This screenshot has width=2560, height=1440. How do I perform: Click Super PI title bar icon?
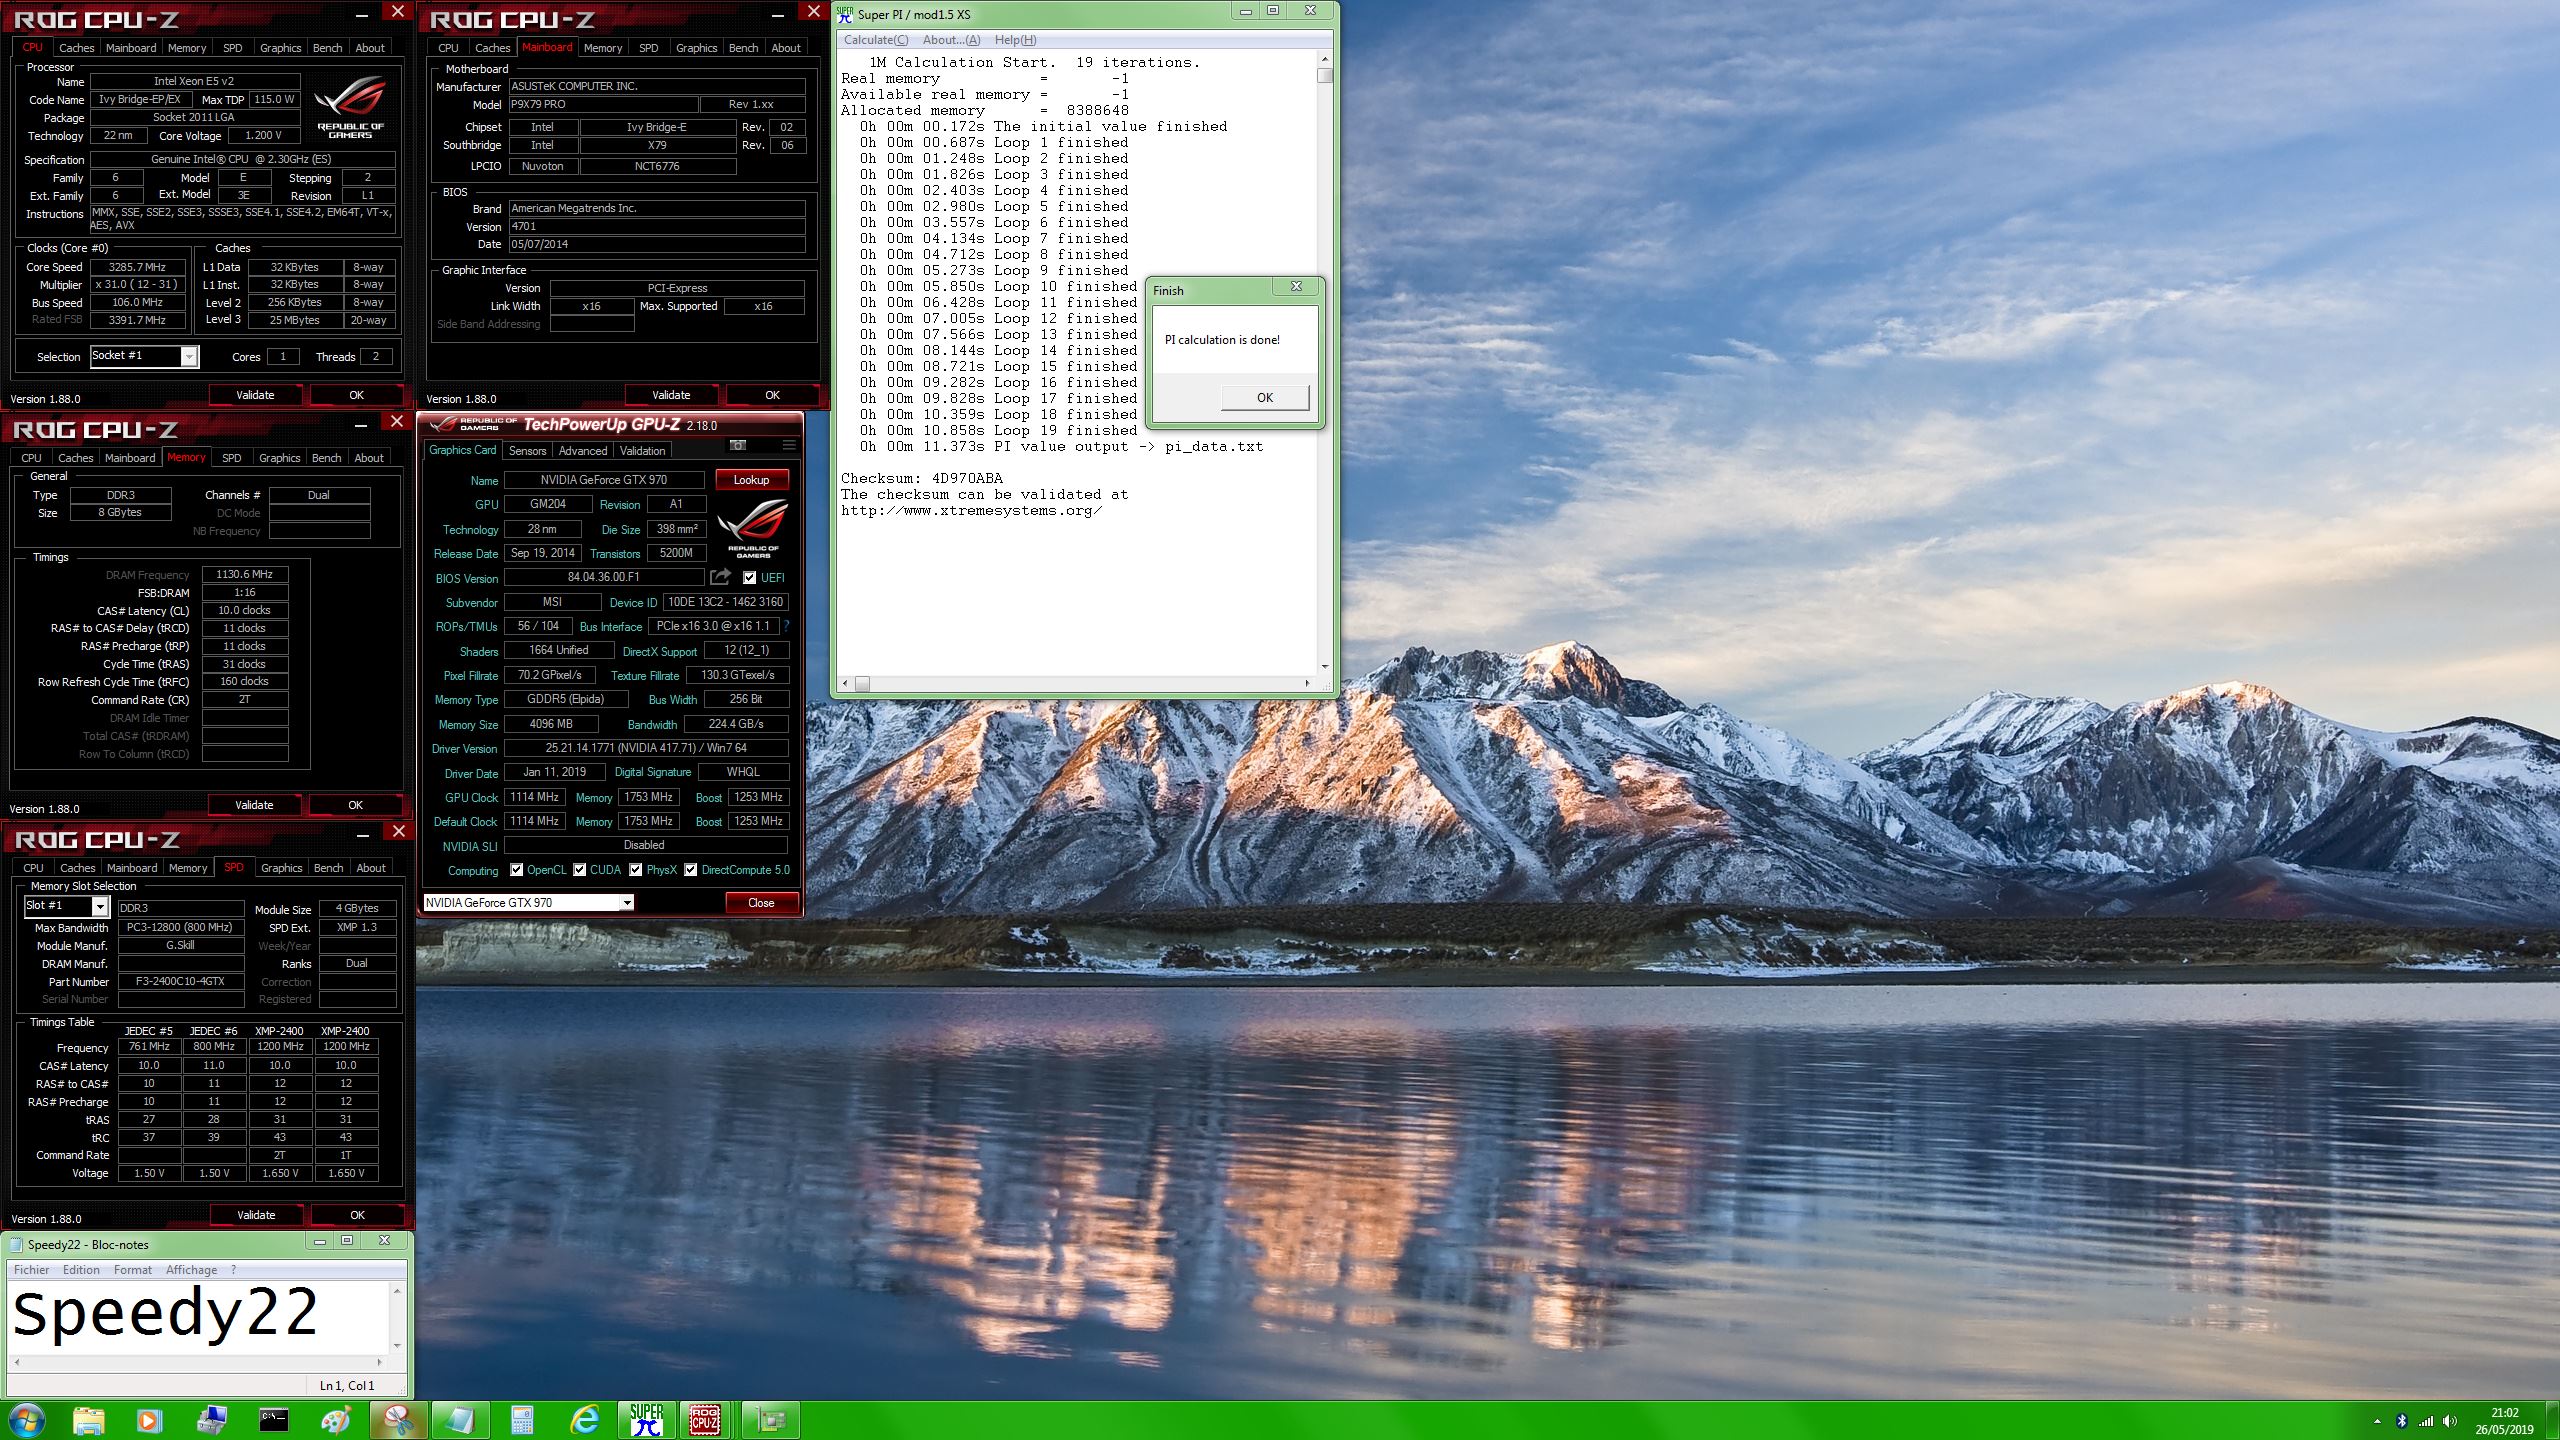845,14
